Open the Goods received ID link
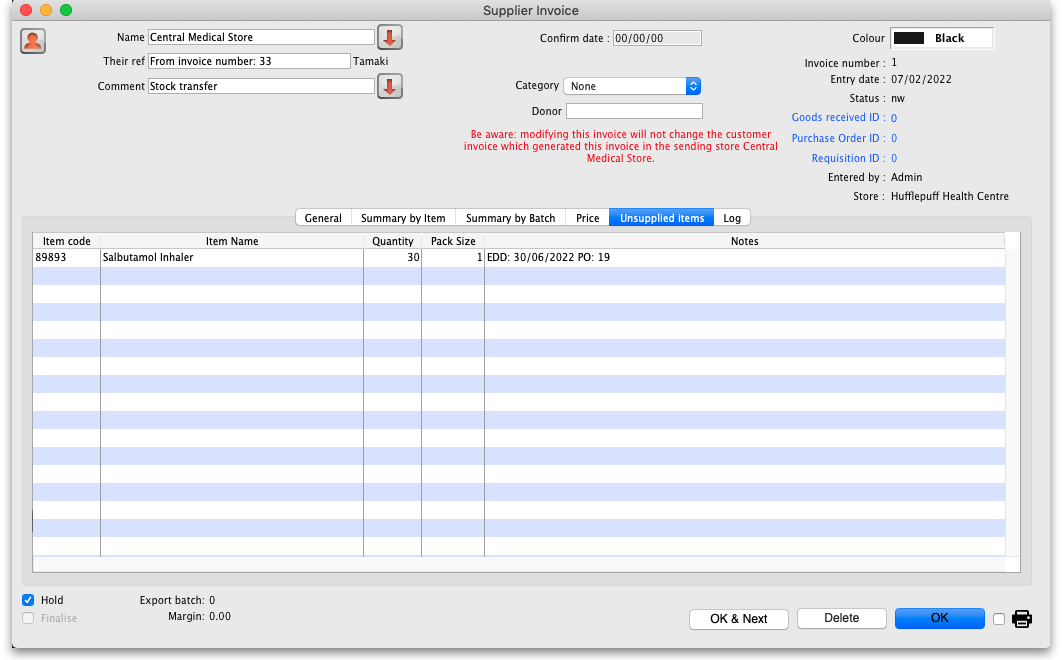Viewport: 1062px width, 660px height. [835, 118]
